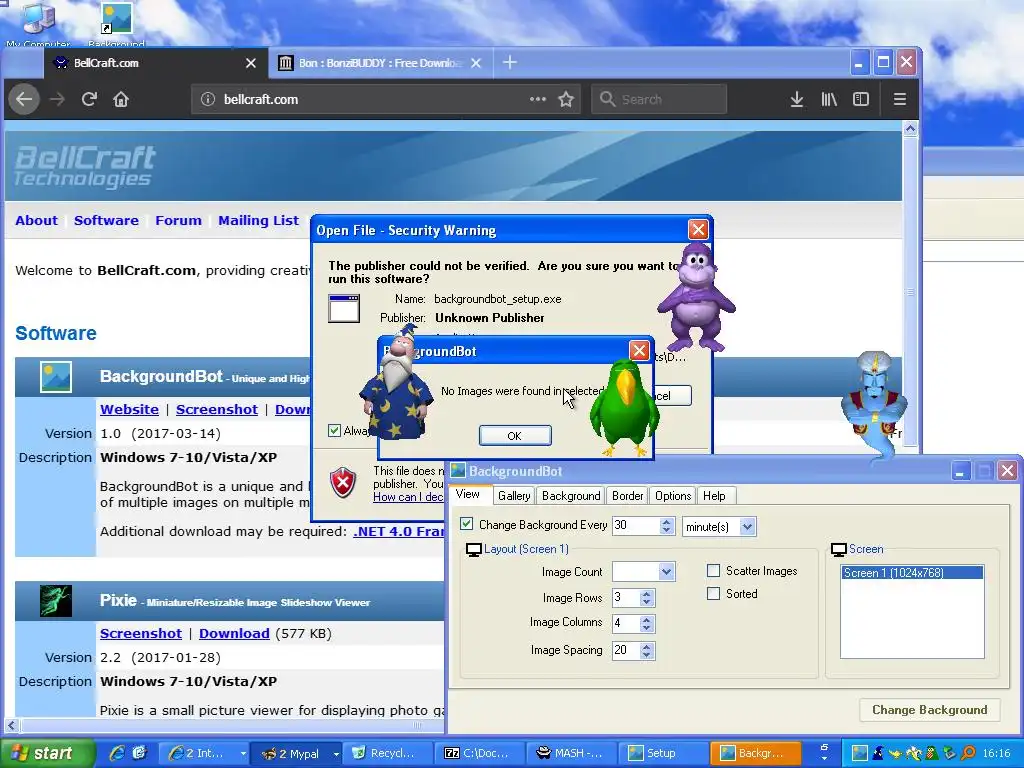Open the page actions three-dot menu
This screenshot has width=1024, height=768.
tap(537, 99)
